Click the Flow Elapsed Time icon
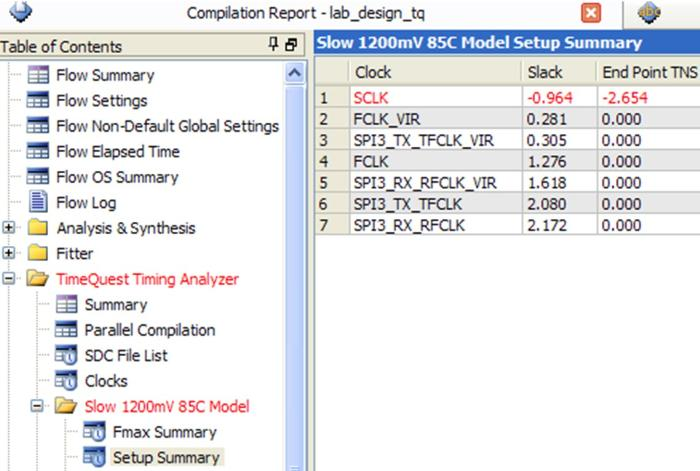The image size is (700, 471). click(38, 151)
